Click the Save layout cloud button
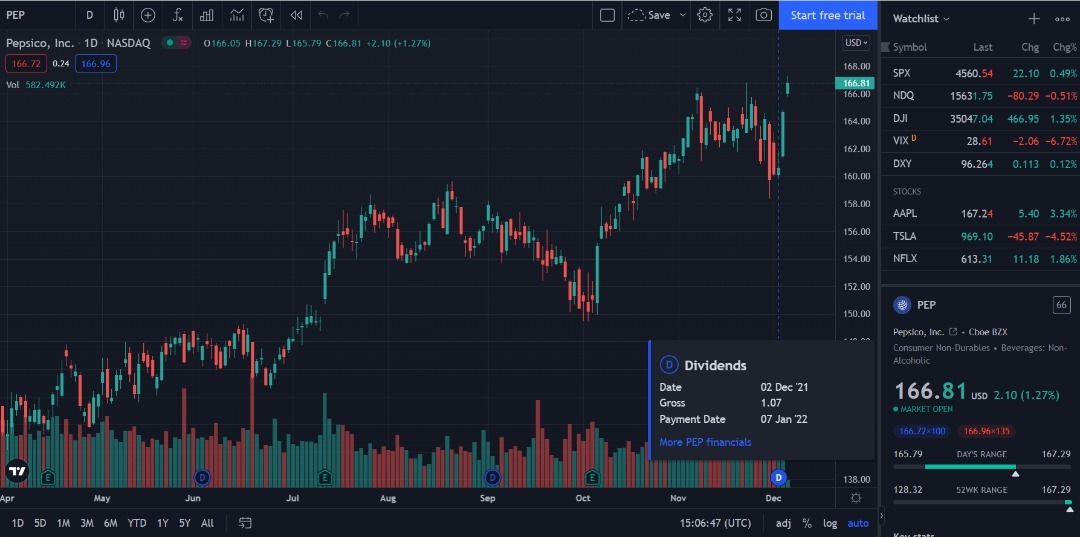Image resolution: width=1080 pixels, height=537 pixels. pyautogui.click(x=648, y=15)
